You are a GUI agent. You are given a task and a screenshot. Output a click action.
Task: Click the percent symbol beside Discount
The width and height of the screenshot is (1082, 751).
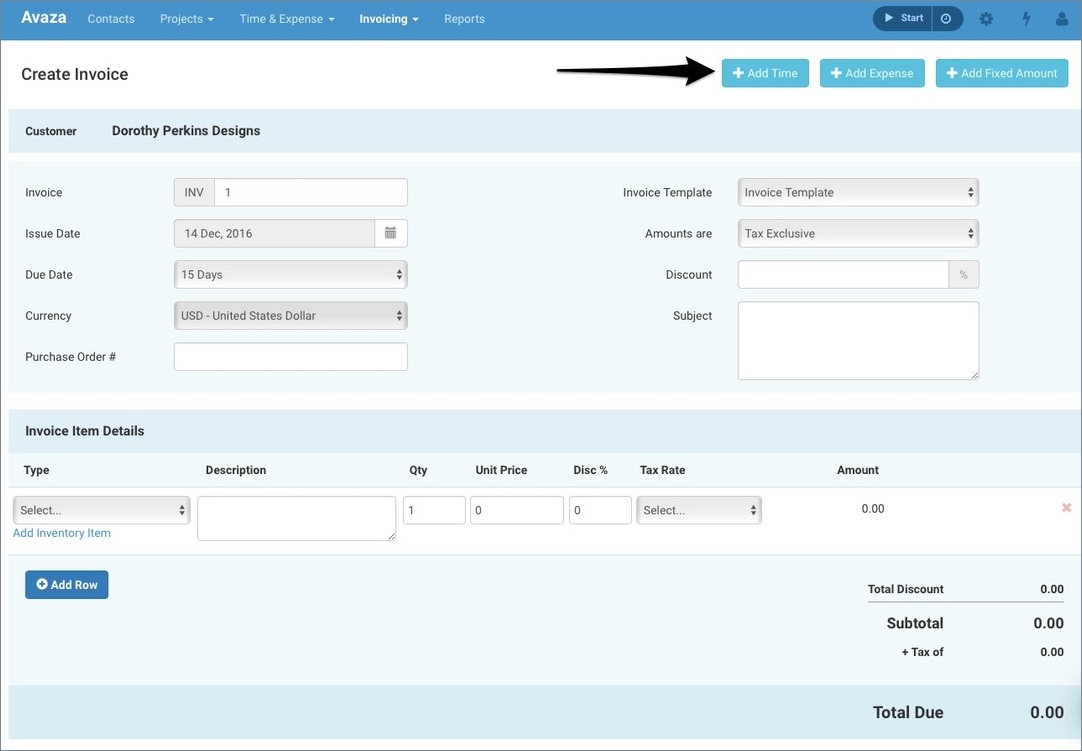coord(964,274)
